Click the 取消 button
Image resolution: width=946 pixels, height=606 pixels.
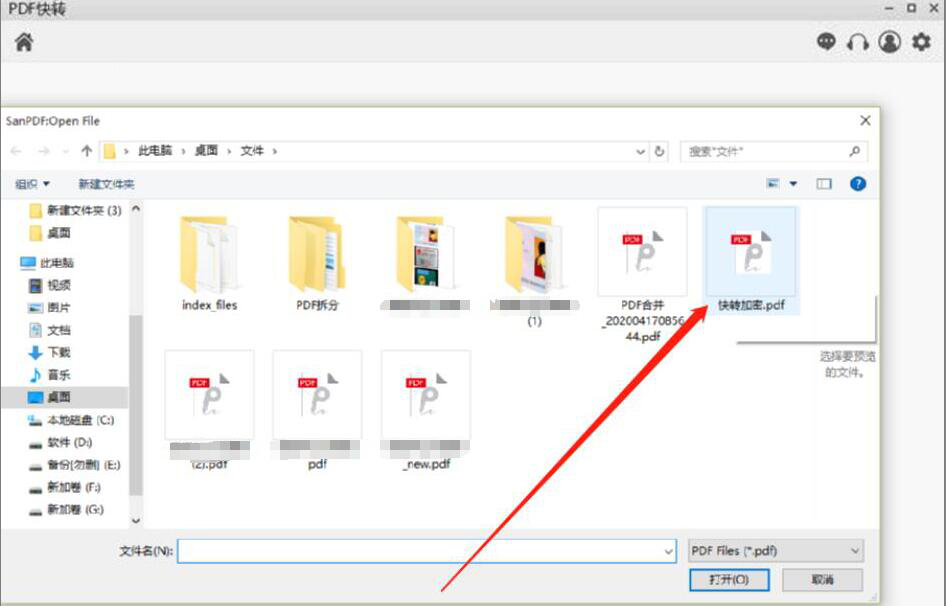pyautogui.click(x=822, y=580)
